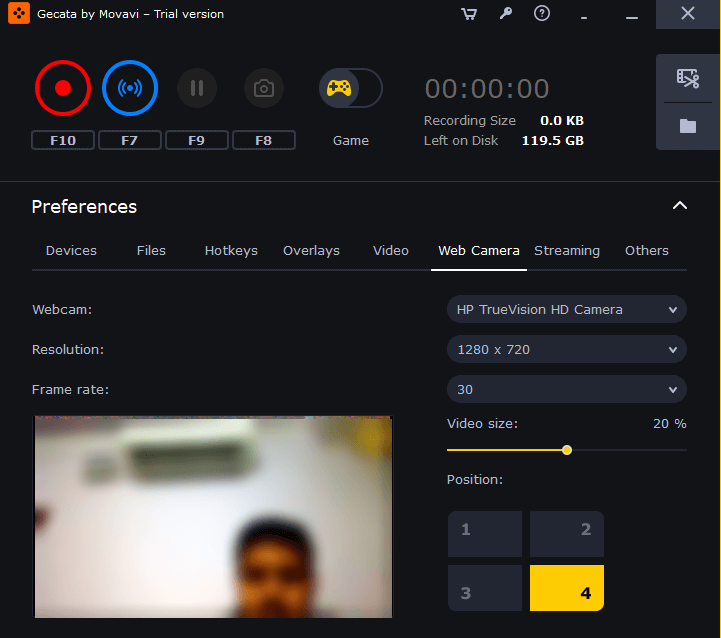The height and width of the screenshot is (638, 721).
Task: Change the F7 streaming hotkey
Action: (x=130, y=140)
